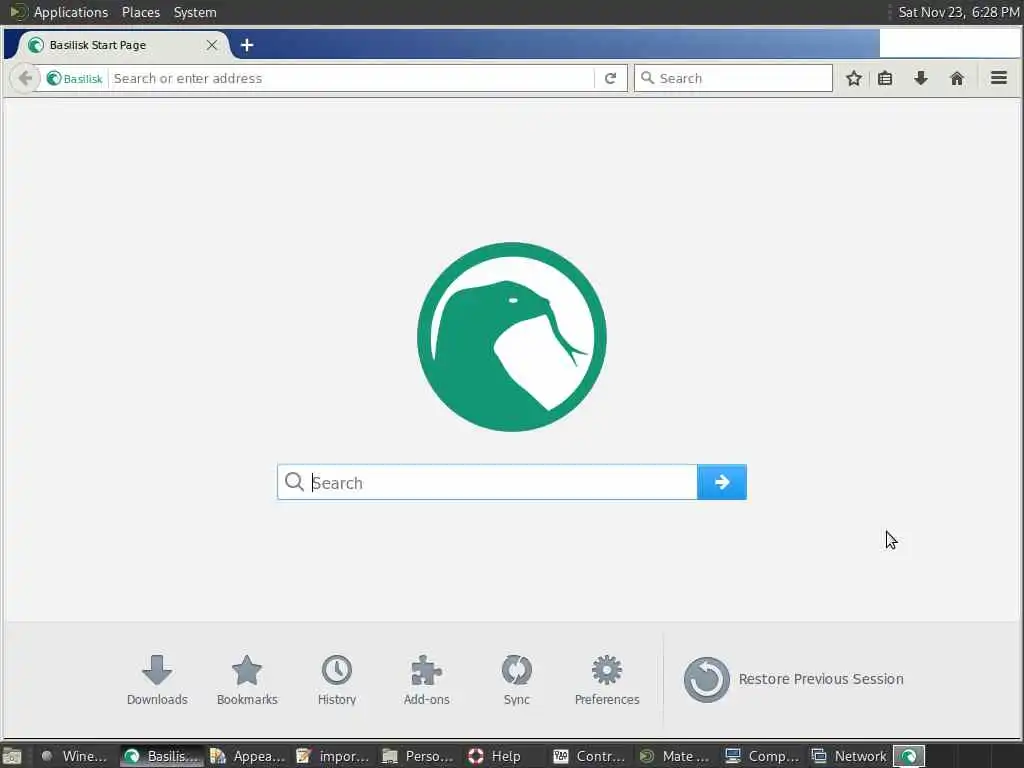Switch to the Help taskbar window
1024x768 pixels.
(504, 756)
